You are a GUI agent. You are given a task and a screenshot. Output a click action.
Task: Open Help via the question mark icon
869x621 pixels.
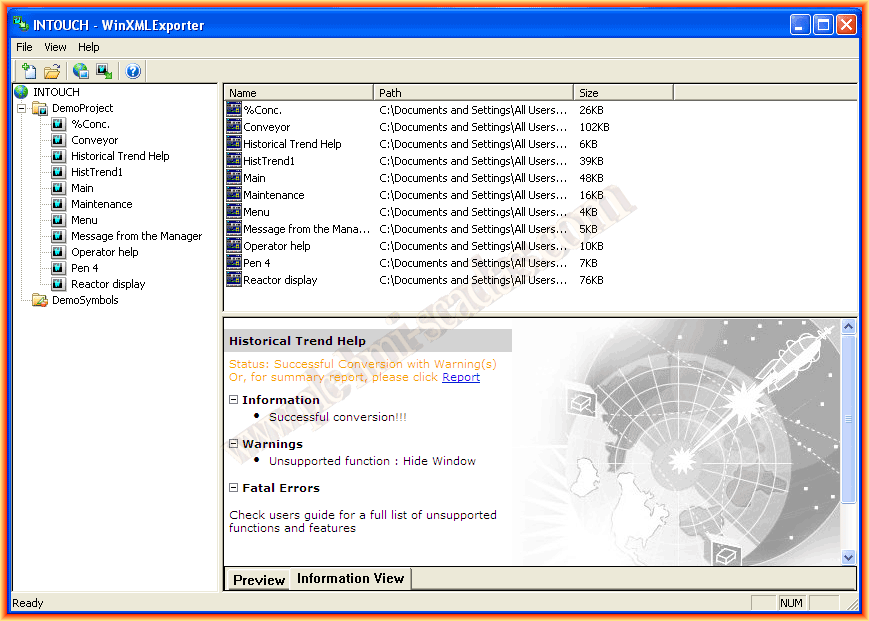(133, 71)
